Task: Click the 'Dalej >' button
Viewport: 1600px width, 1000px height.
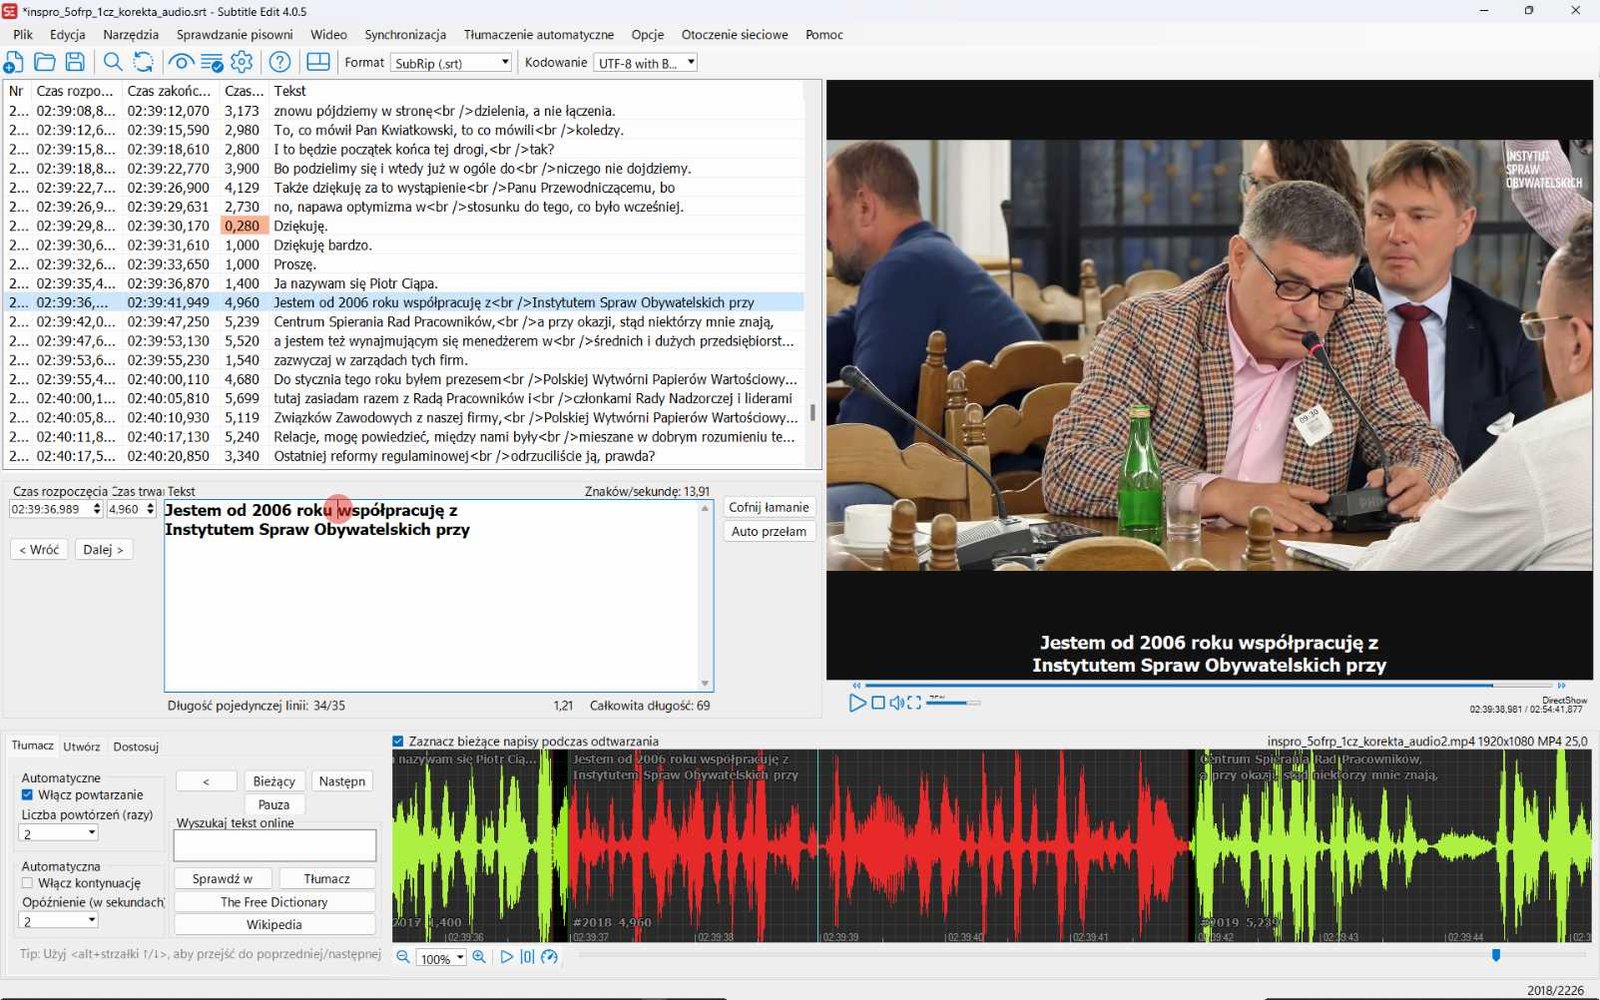Action: [104, 549]
